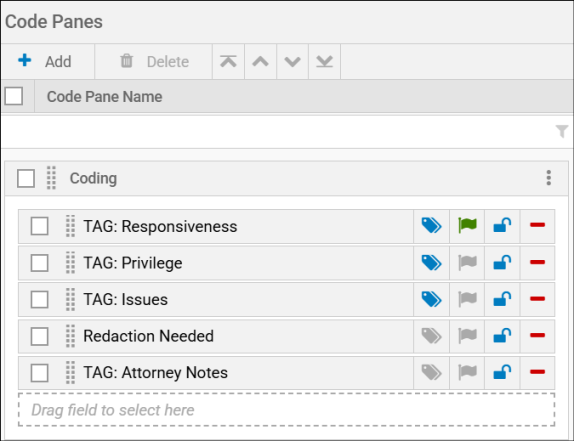Viewport: 574px width, 441px height.
Task: Open the Coding pane three-dot menu
Action: click(x=548, y=178)
